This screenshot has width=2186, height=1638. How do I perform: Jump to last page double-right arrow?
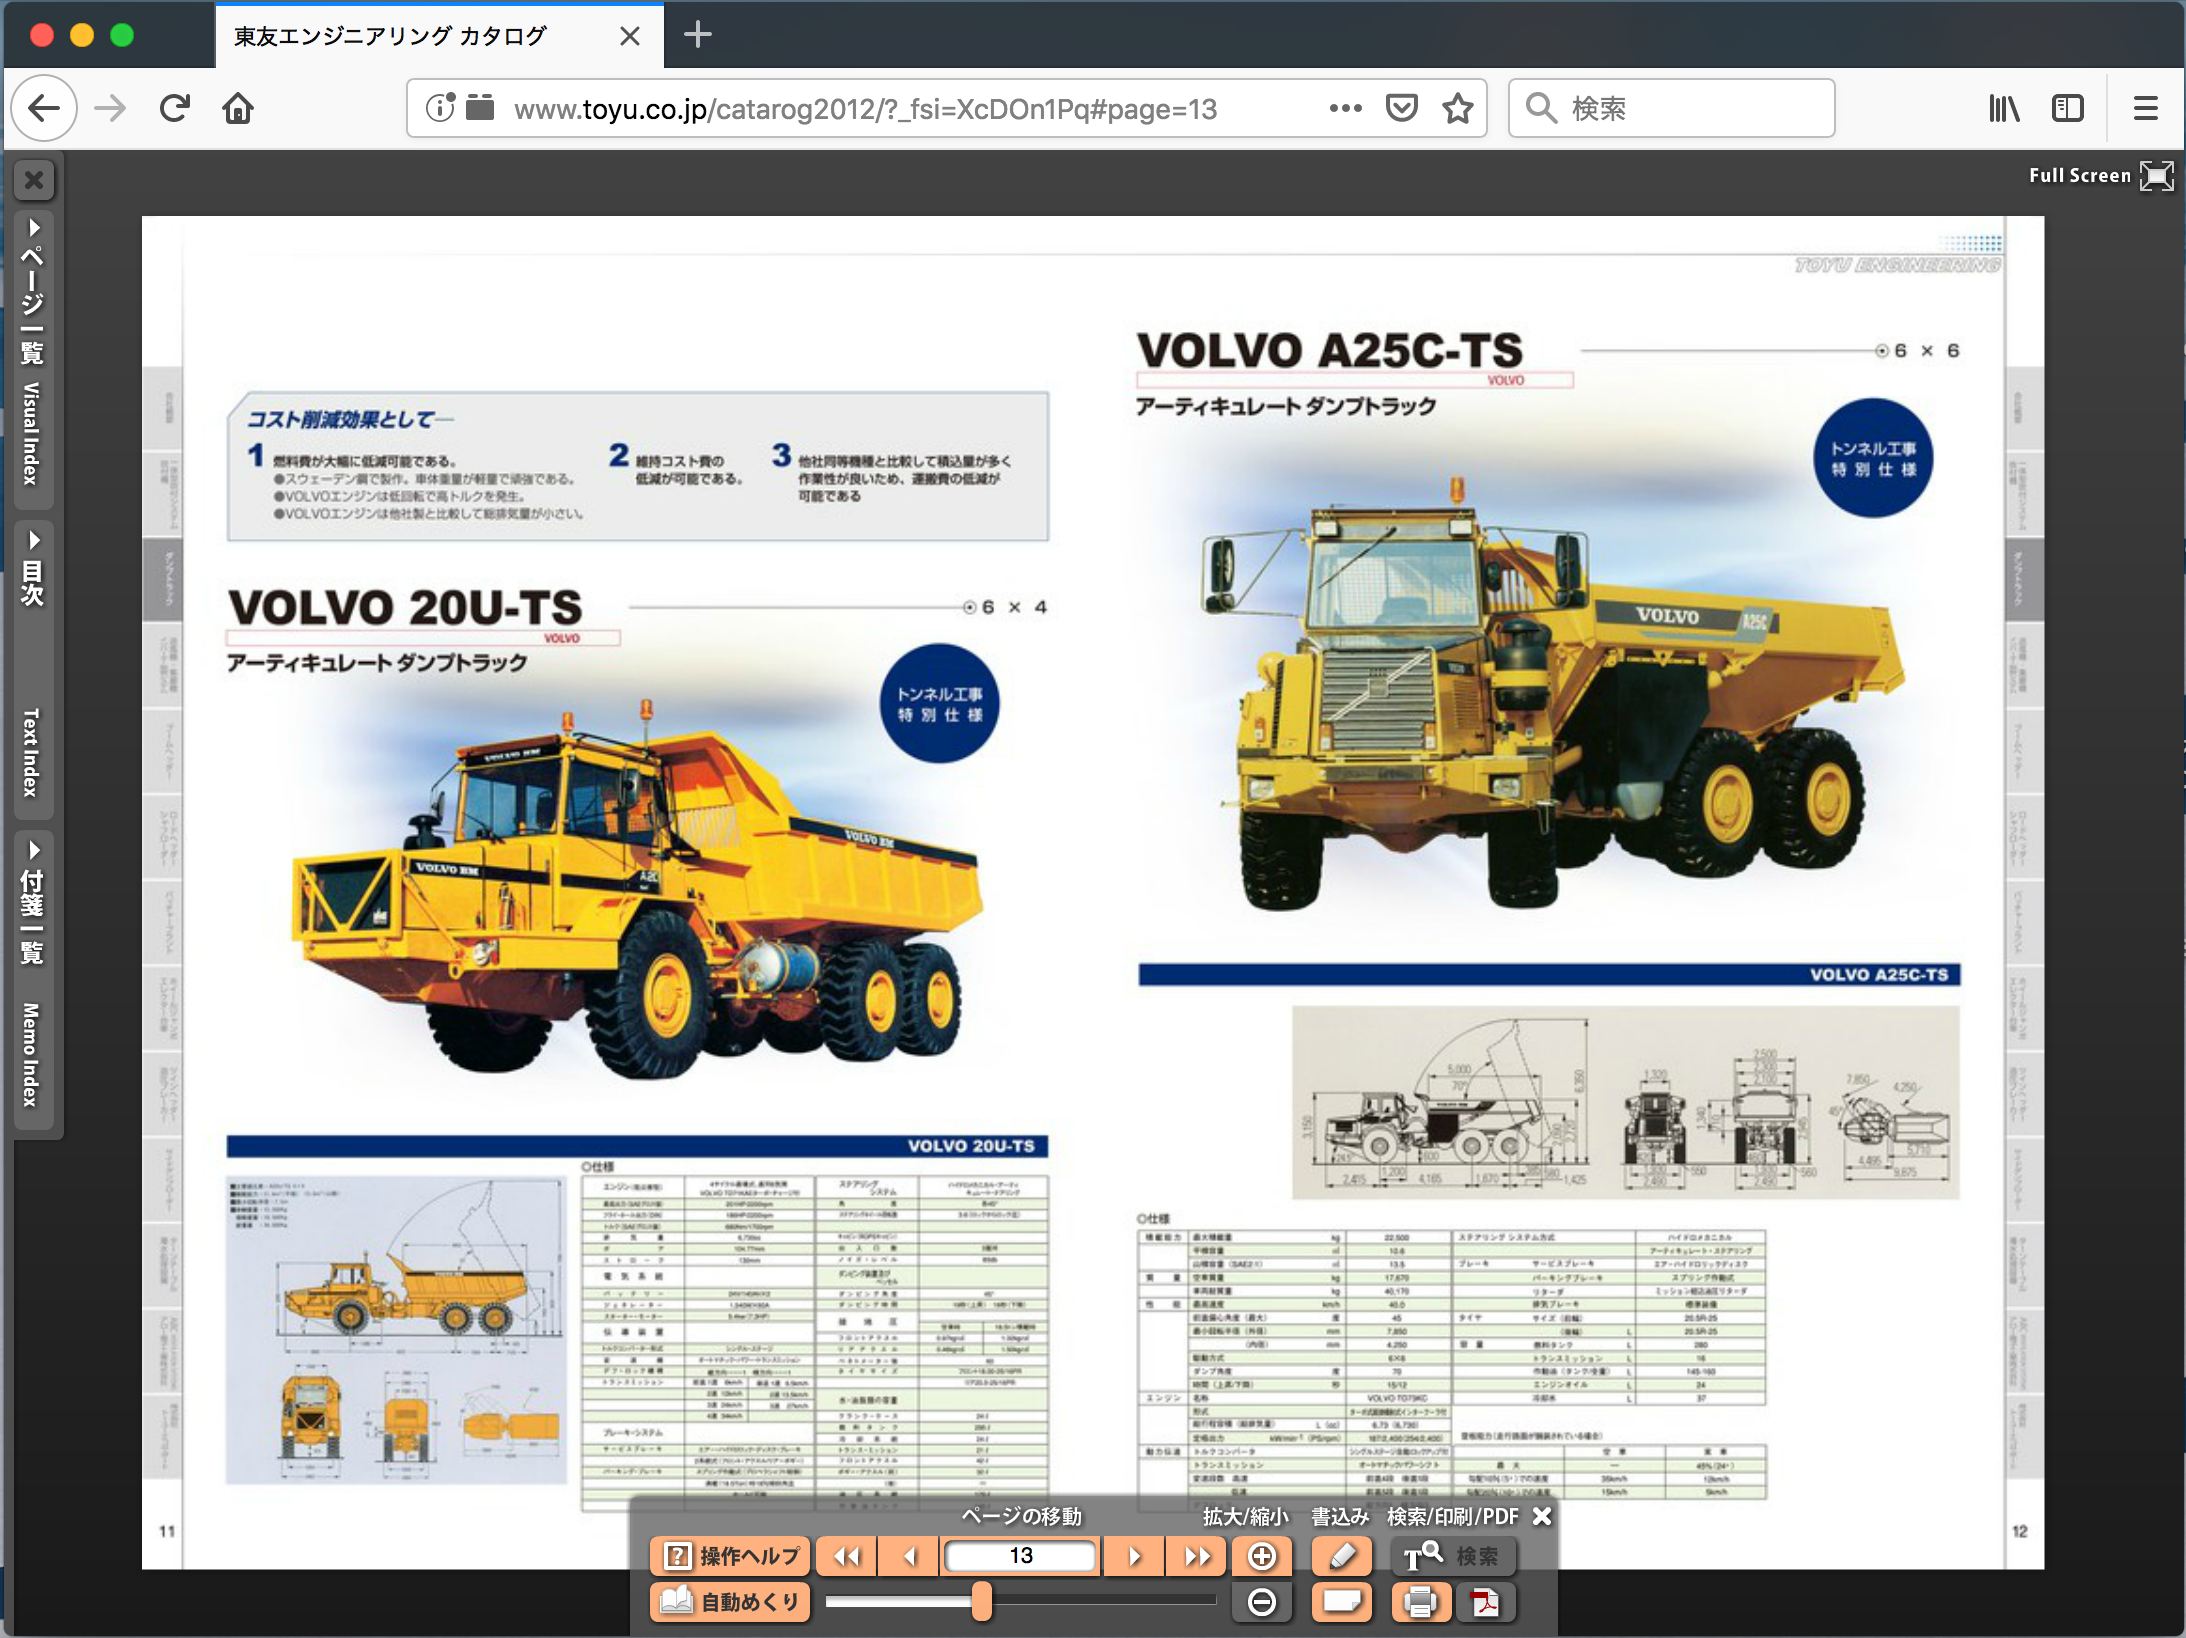tap(1196, 1556)
